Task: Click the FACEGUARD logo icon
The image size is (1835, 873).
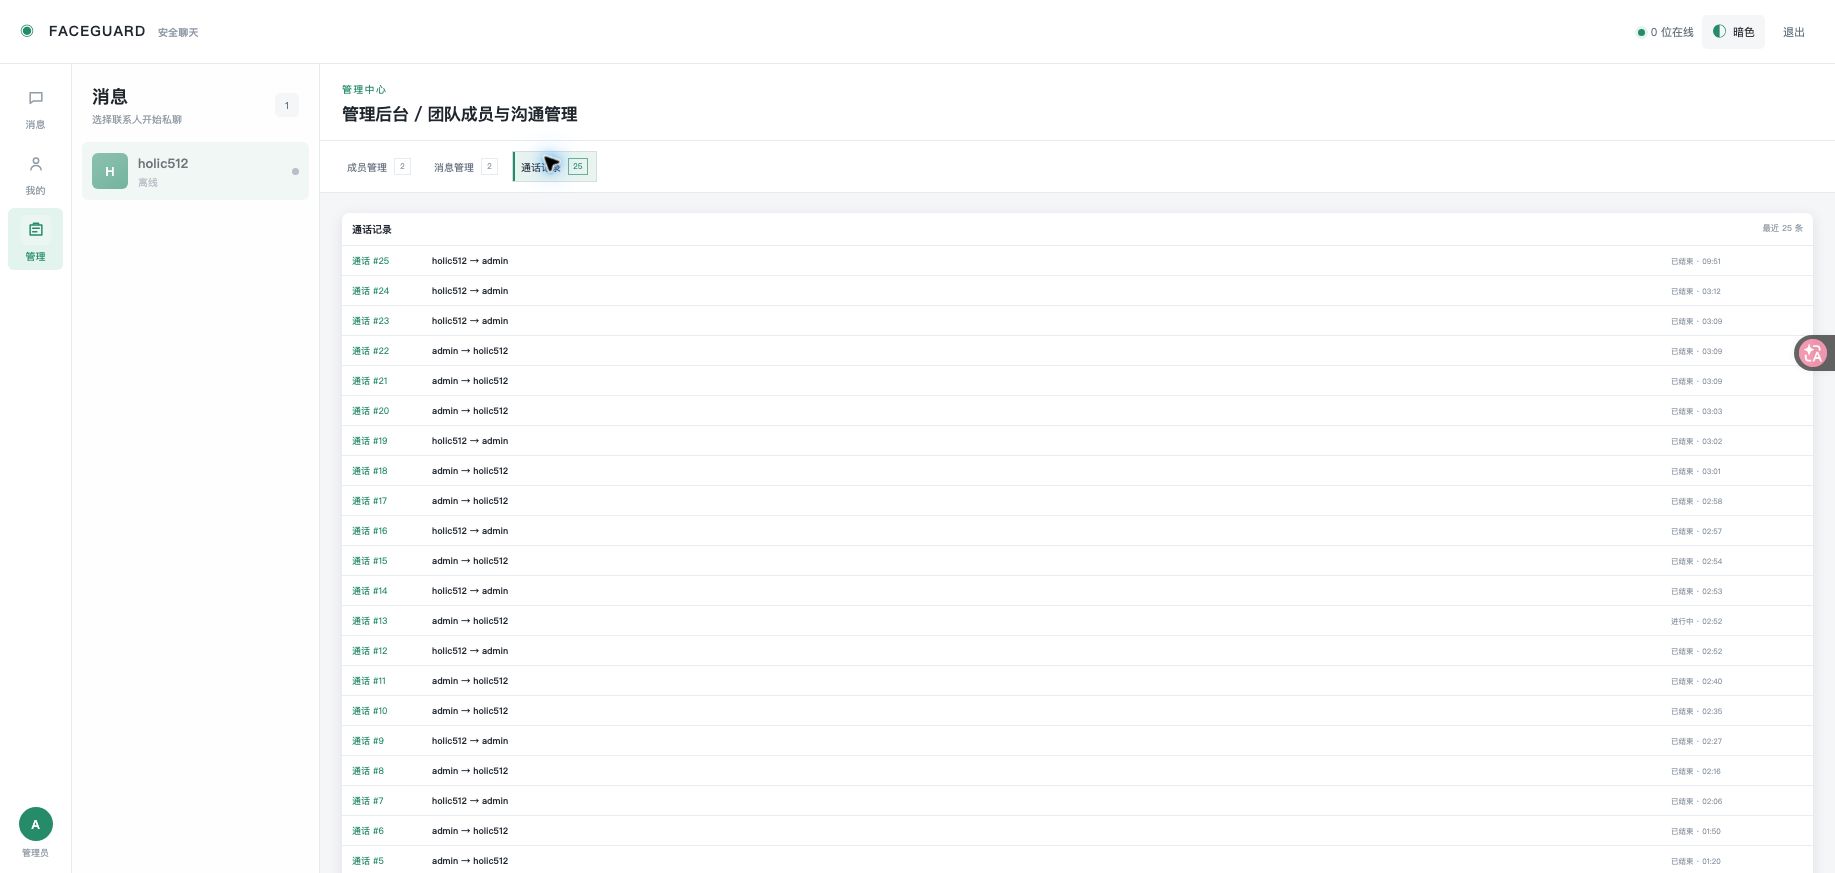Action: coord(27,31)
